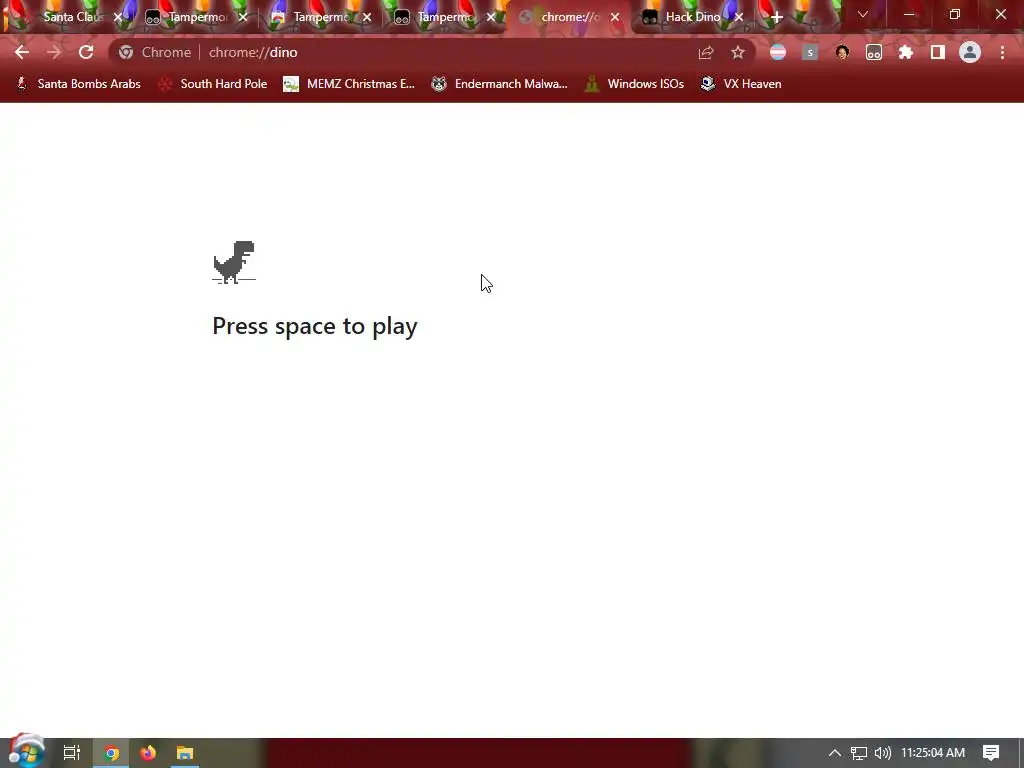
Task: Open the notification action center icon
Action: coord(991,753)
